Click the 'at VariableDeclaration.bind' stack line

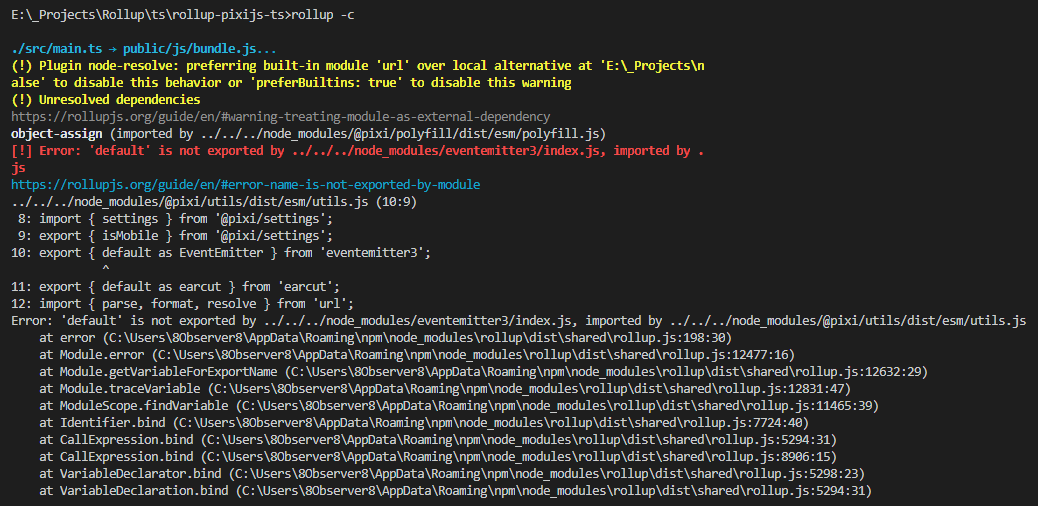[x=455, y=491]
